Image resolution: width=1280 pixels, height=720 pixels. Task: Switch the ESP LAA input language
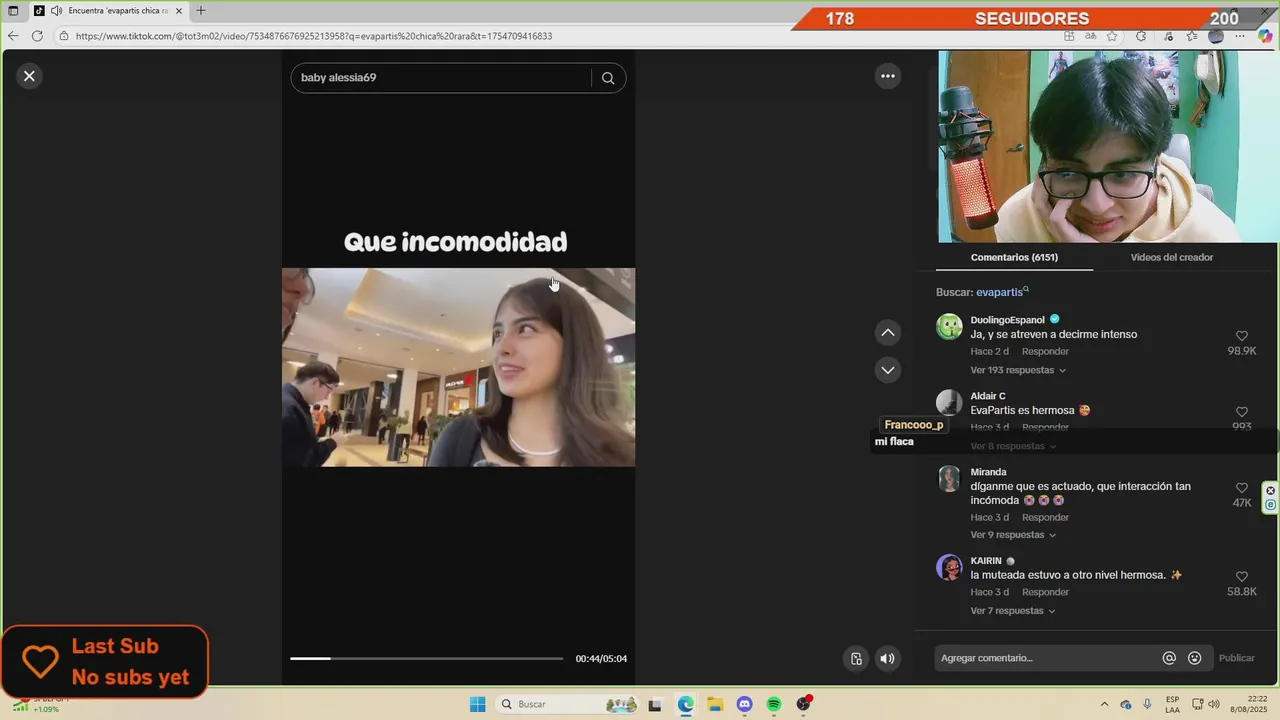click(1172, 704)
